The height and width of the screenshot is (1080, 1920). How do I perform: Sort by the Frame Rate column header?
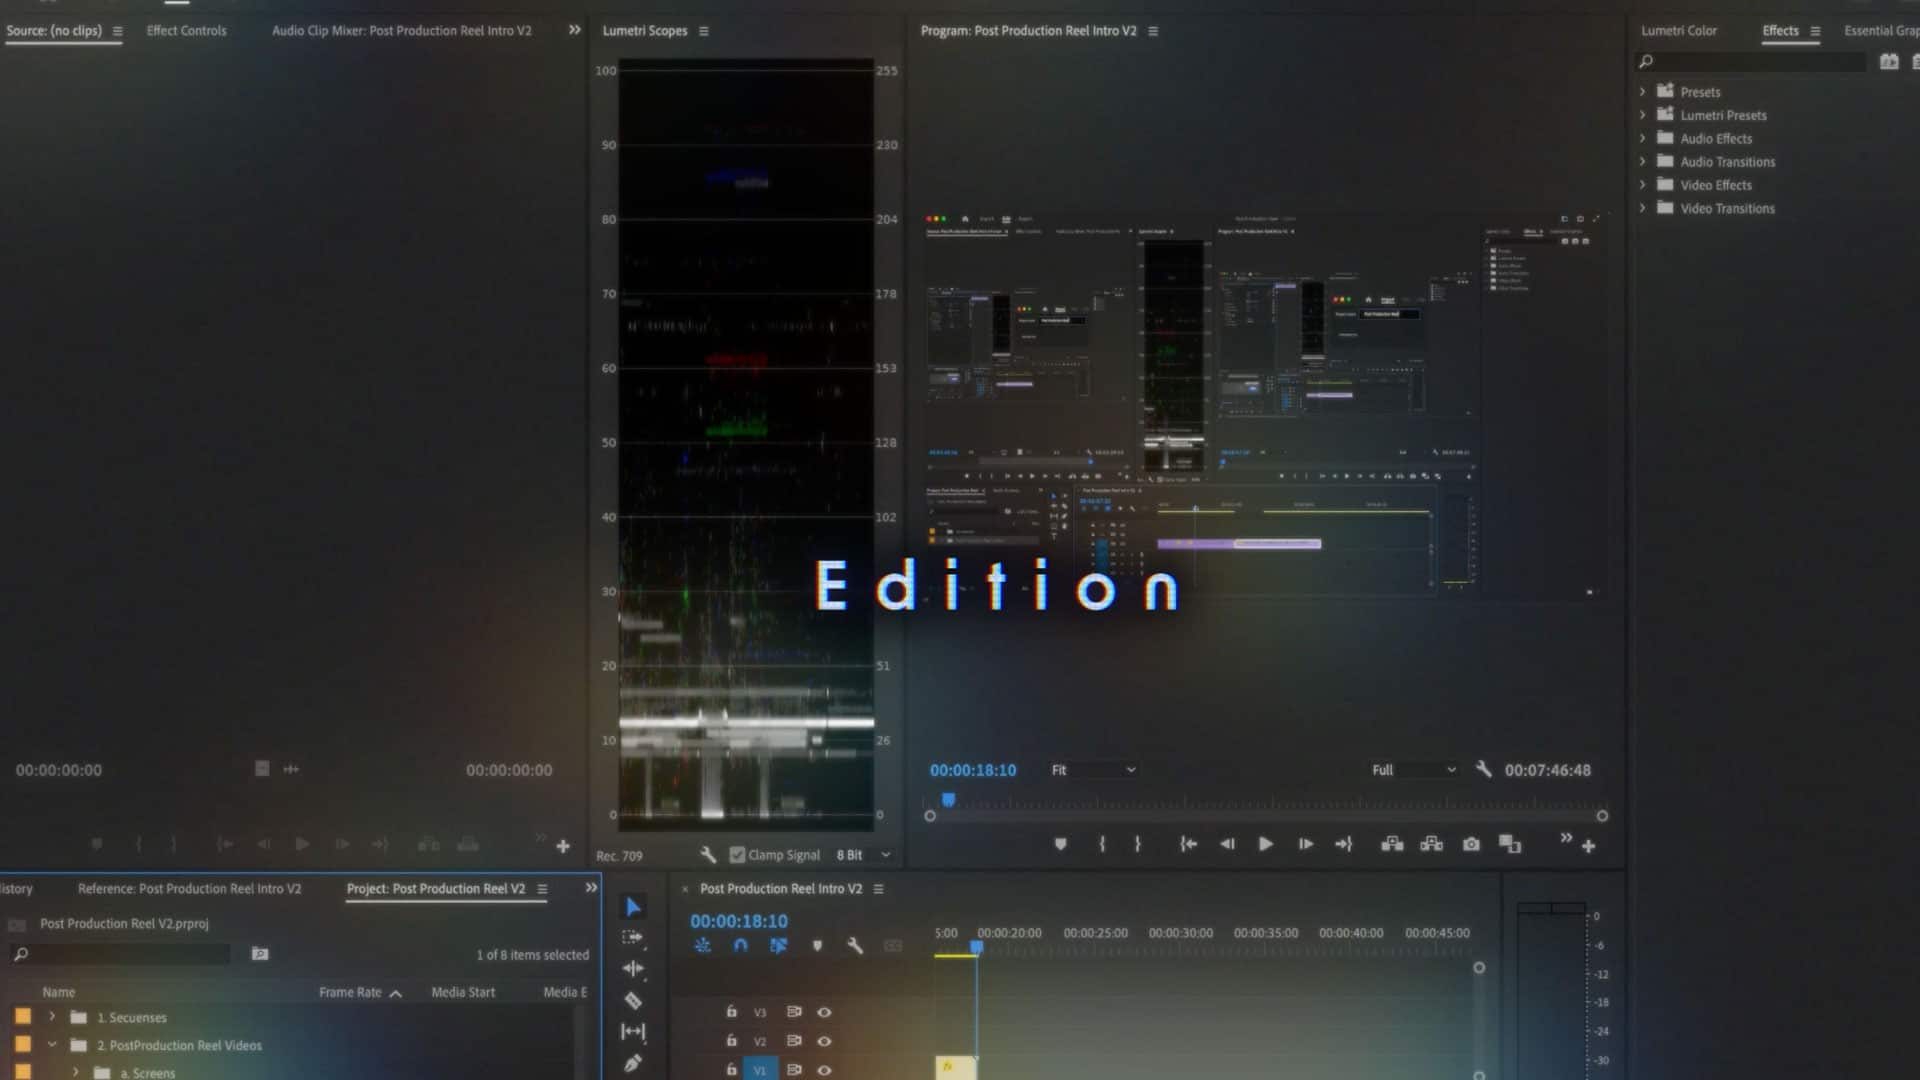click(x=350, y=992)
